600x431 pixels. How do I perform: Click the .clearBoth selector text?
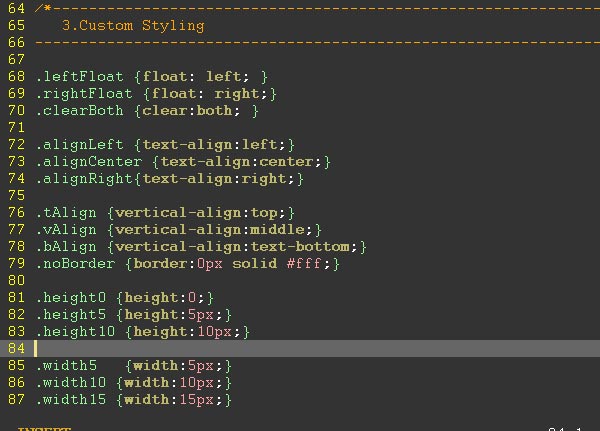[x=80, y=111]
